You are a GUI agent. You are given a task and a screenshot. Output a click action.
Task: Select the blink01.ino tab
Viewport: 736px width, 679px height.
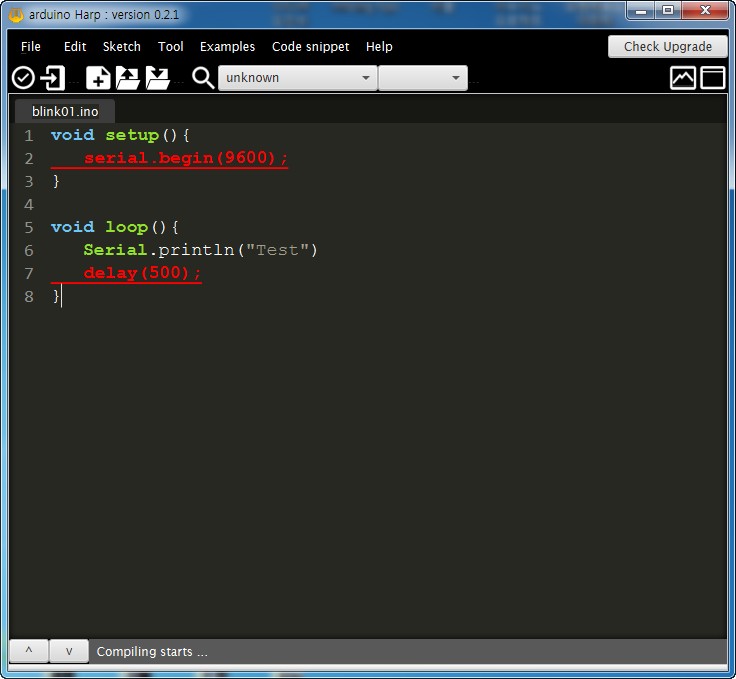click(x=65, y=111)
